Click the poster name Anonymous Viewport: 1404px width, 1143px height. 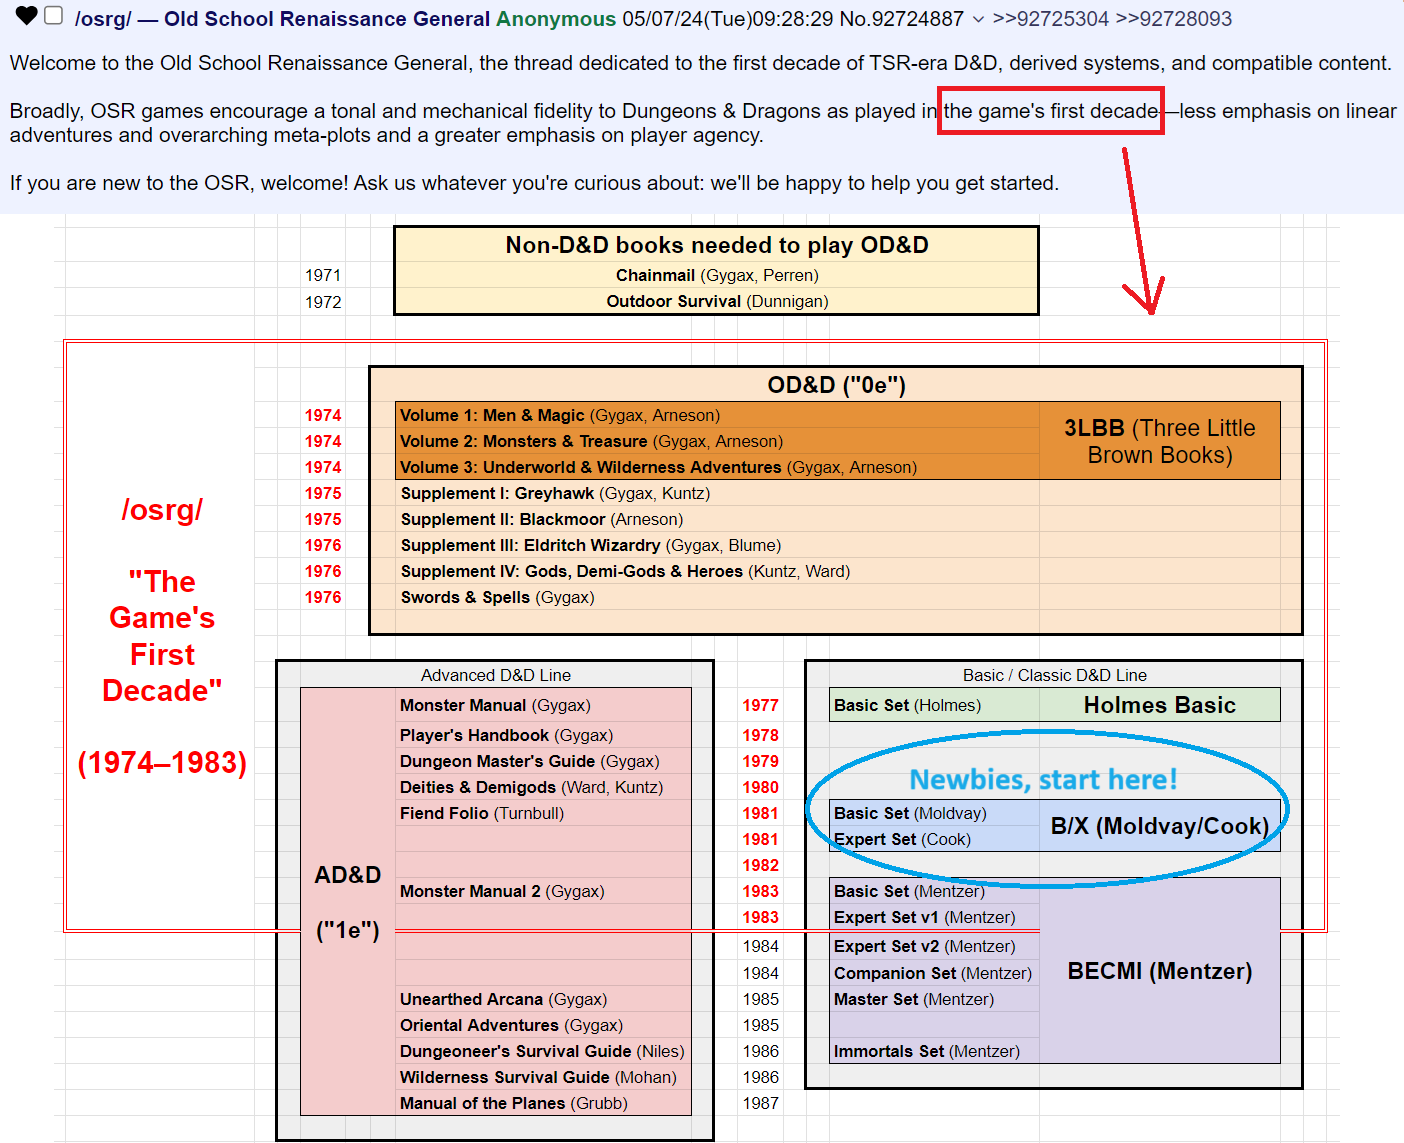coord(556,19)
